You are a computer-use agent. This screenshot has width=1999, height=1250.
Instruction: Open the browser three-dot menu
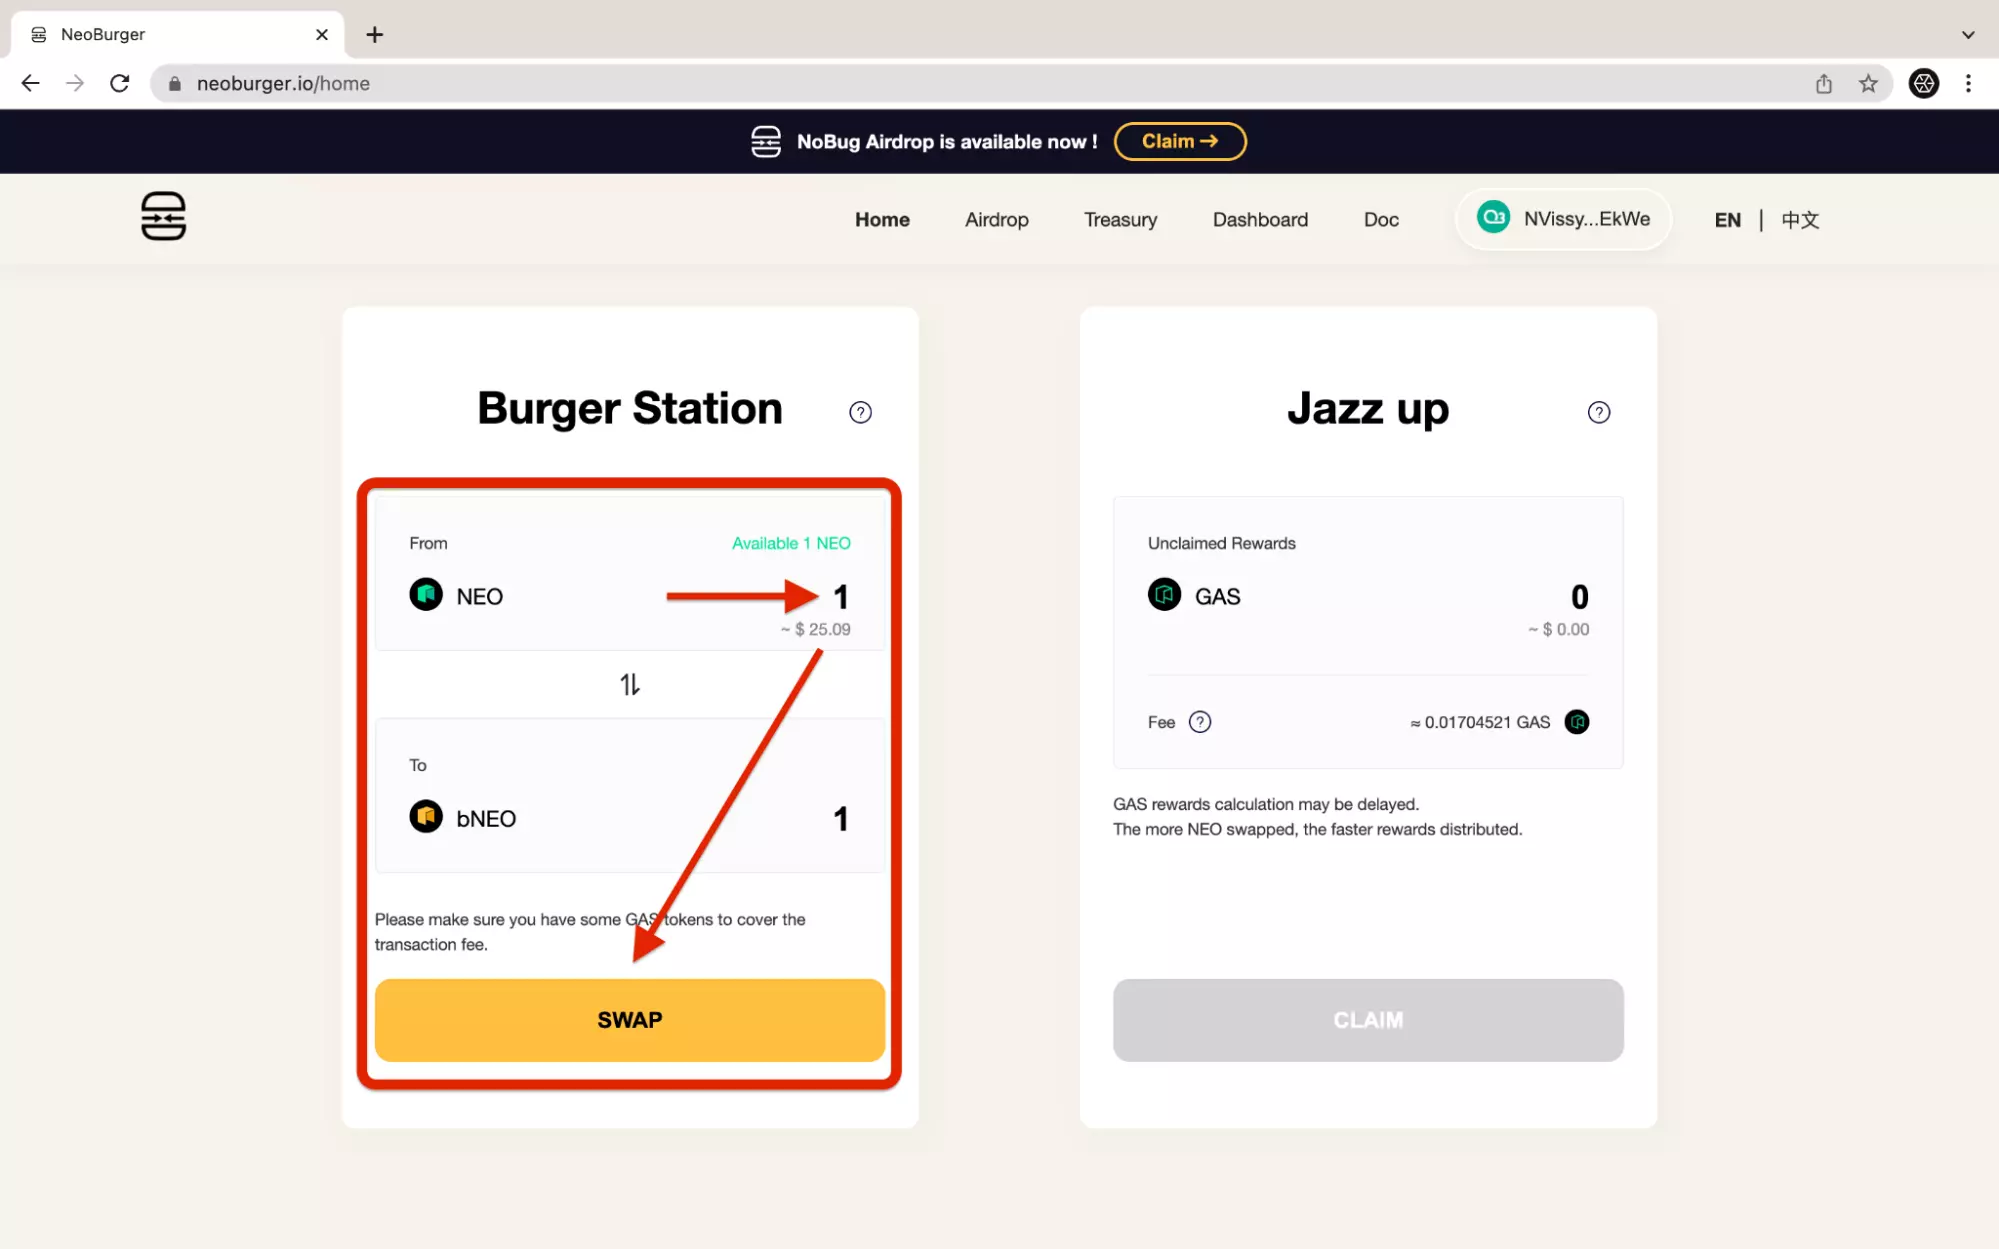coord(1968,84)
